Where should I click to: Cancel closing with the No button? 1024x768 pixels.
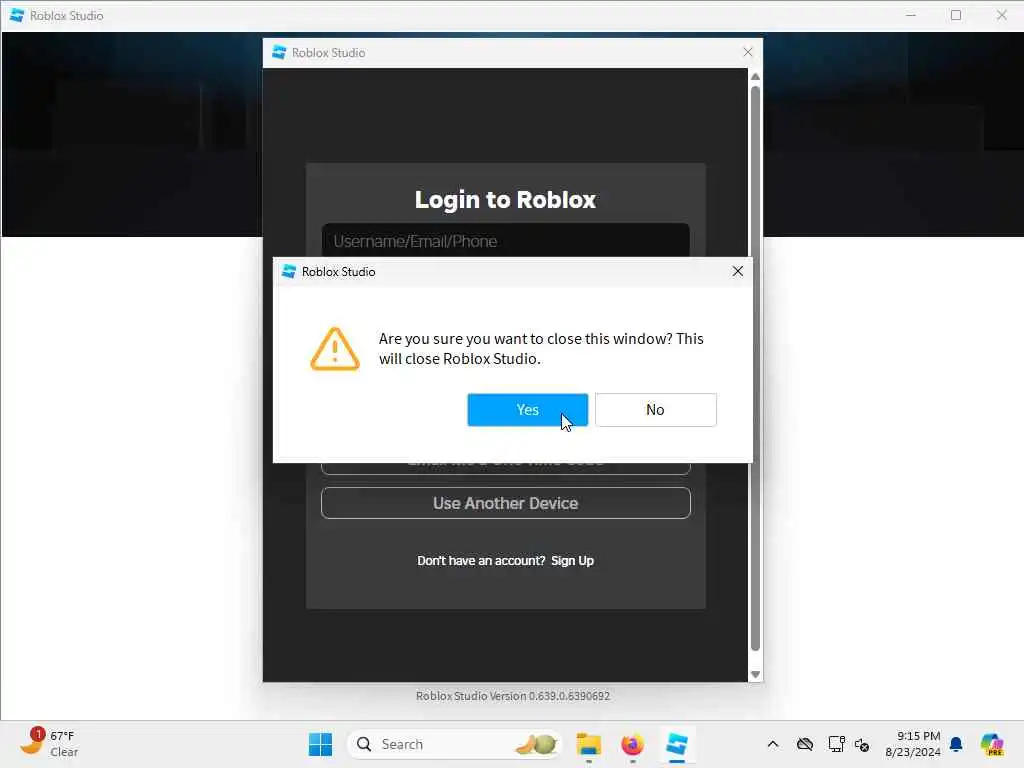click(655, 409)
